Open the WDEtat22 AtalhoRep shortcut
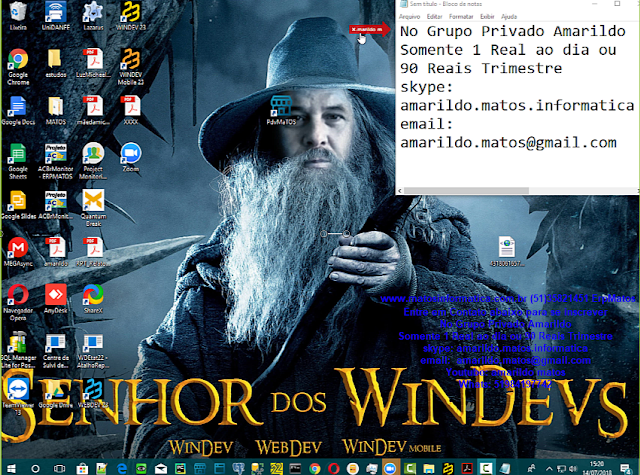 point(93,350)
